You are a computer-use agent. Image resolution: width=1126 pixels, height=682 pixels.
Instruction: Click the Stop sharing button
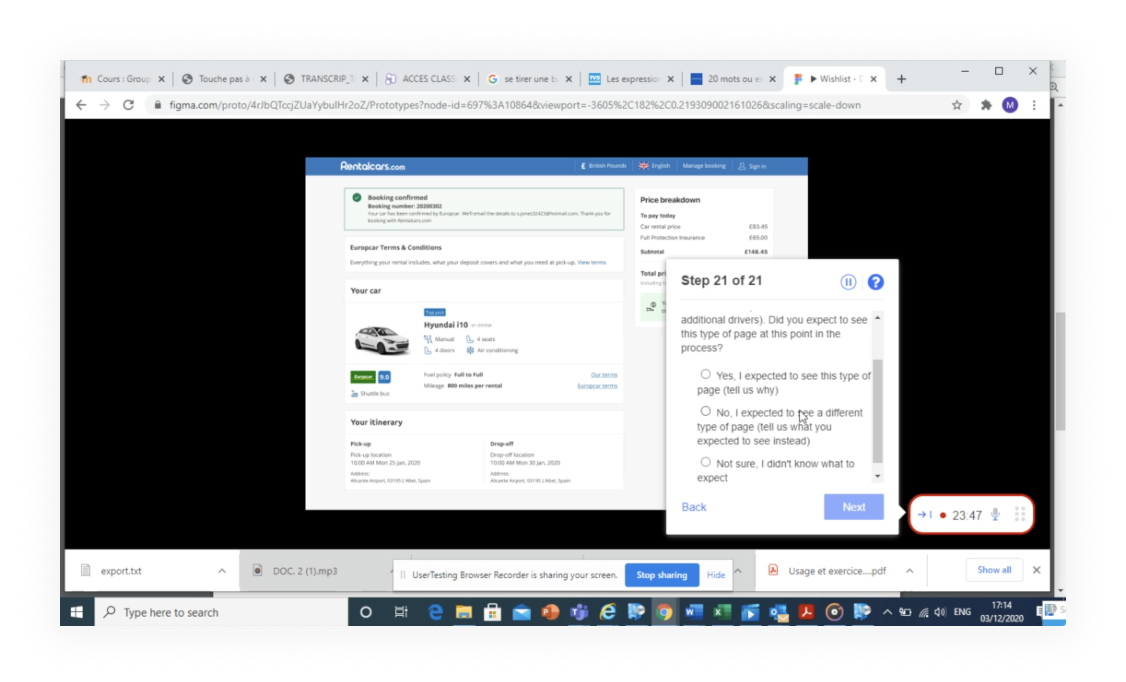[x=661, y=575]
